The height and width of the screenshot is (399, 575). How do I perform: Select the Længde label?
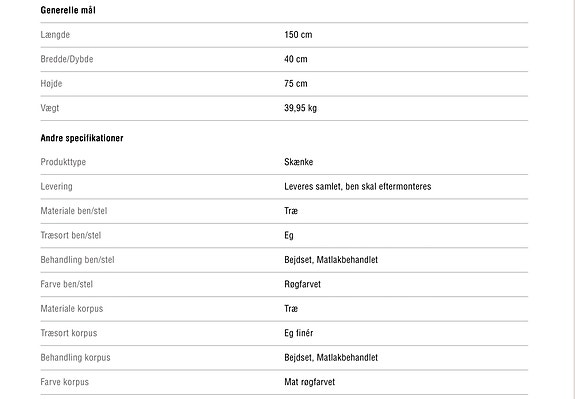(55, 35)
